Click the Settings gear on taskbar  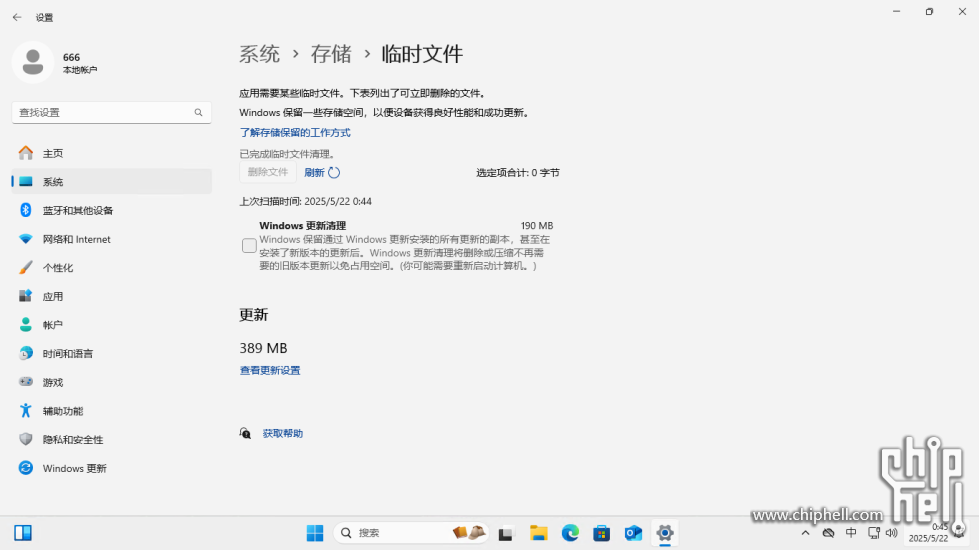pyautogui.click(x=665, y=533)
